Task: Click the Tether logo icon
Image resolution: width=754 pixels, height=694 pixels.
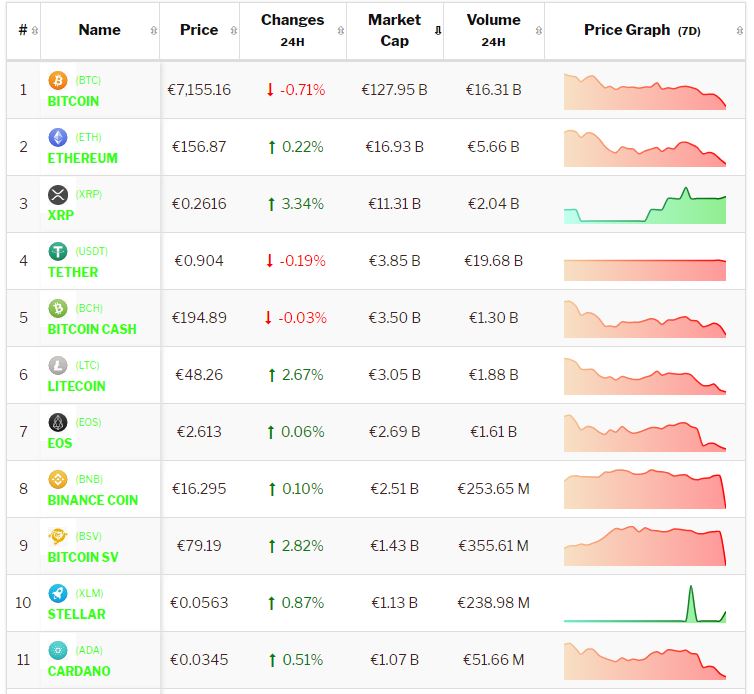Action: point(58,251)
